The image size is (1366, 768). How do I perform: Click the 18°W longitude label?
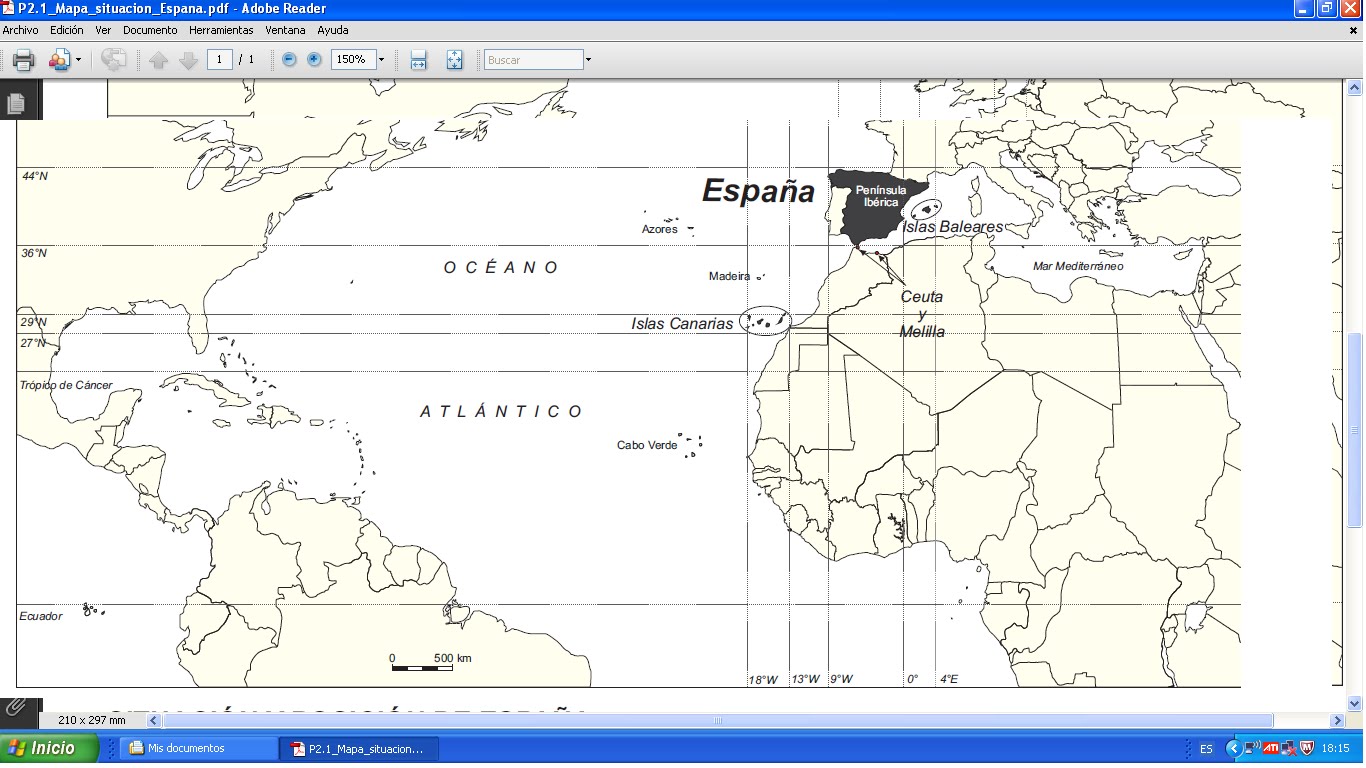(763, 680)
